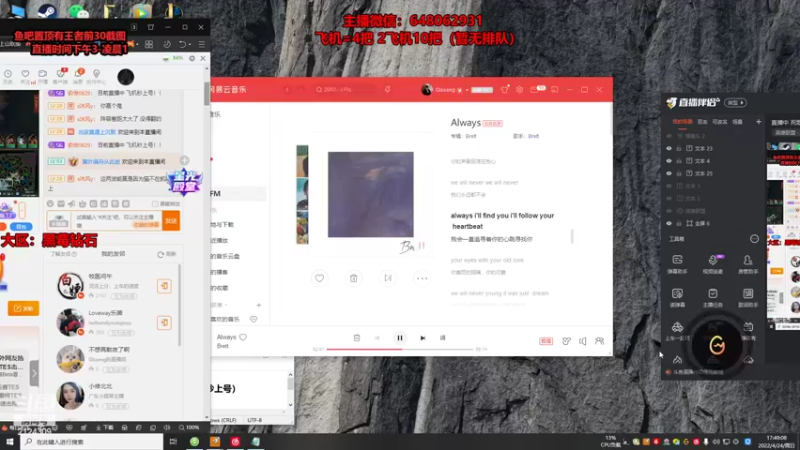
Task: Add a new source with the plus in the assistant
Action: click(758, 122)
